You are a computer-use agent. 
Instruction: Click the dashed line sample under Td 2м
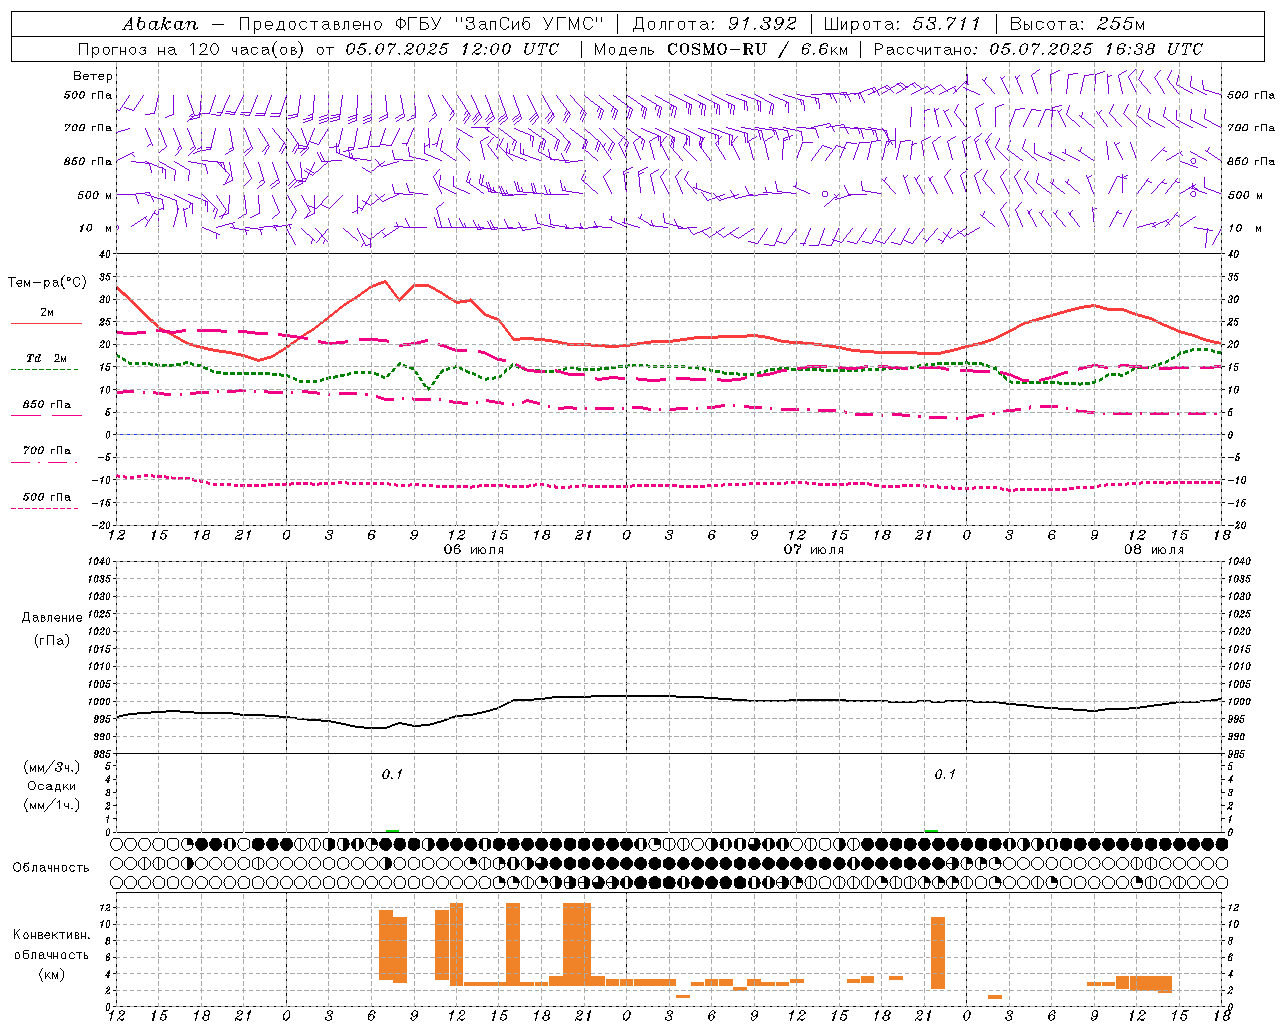point(45,370)
